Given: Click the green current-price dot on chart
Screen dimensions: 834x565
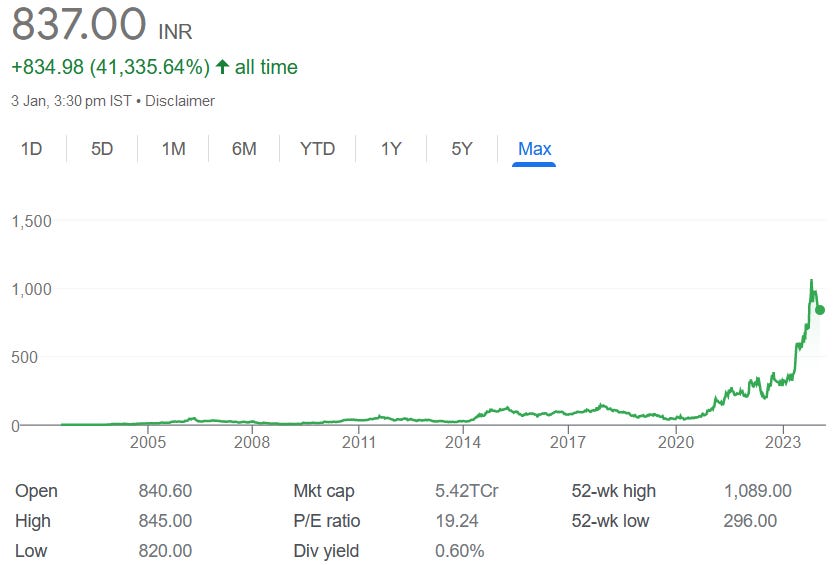Looking at the screenshot, I should [x=820, y=310].
